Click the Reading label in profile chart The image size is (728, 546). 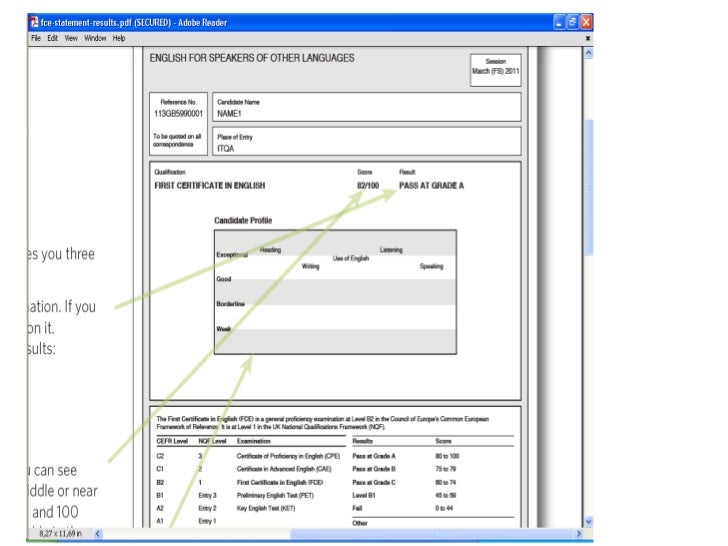point(270,250)
